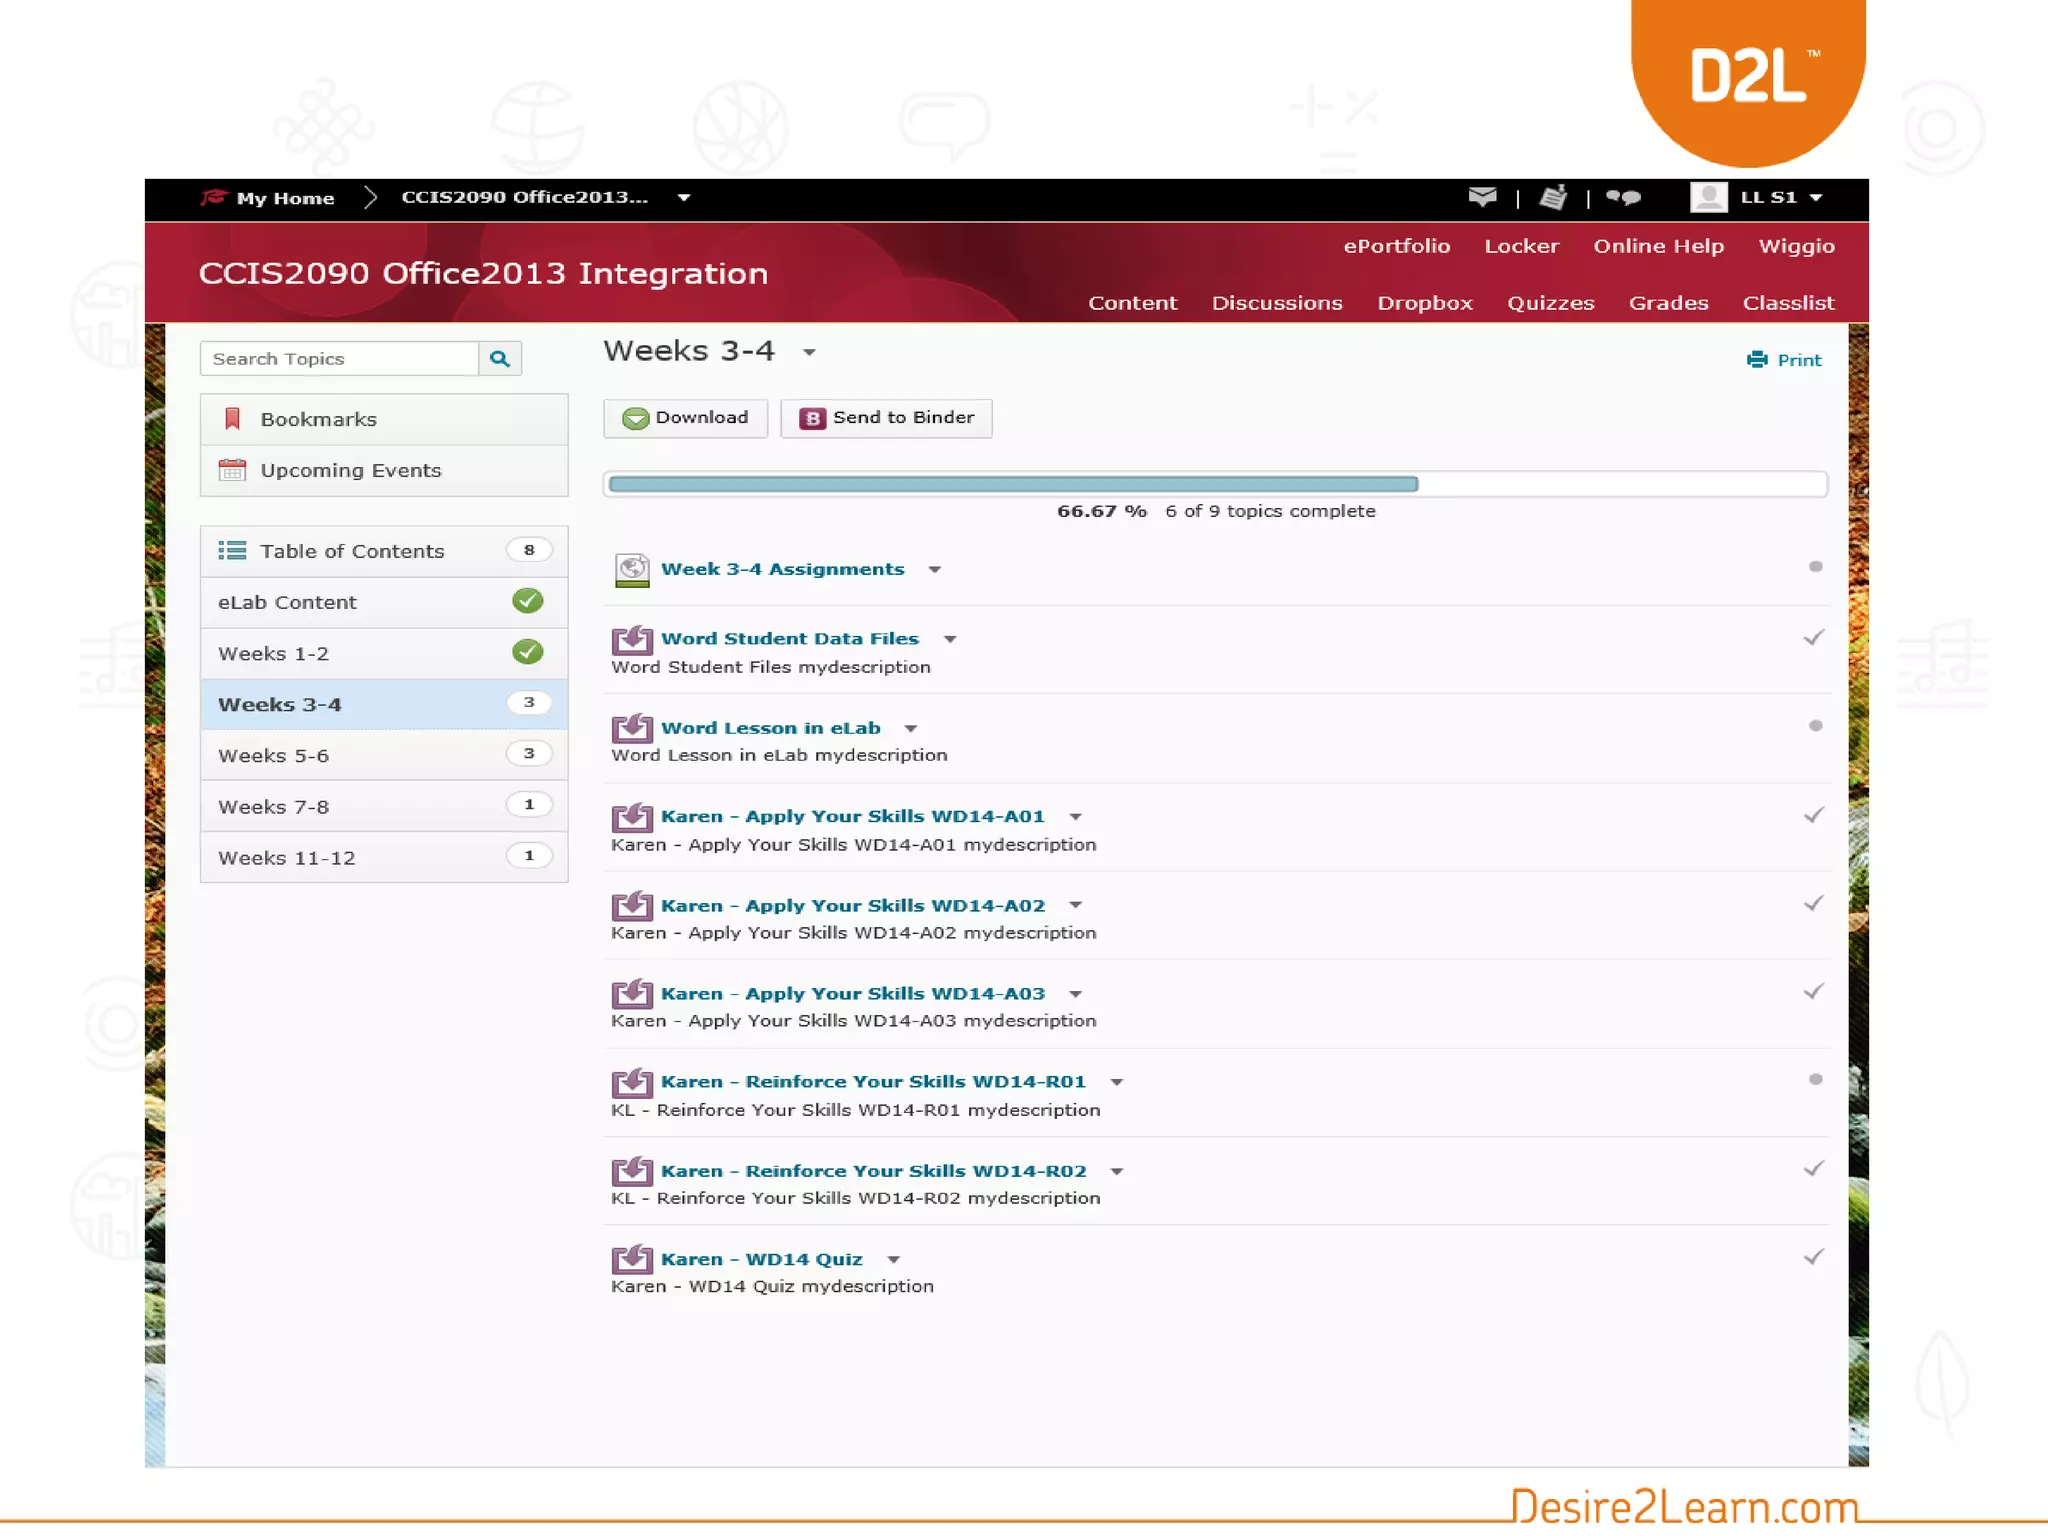Open the messages envelope icon
The width and height of the screenshot is (2048, 1536).
[x=1482, y=197]
